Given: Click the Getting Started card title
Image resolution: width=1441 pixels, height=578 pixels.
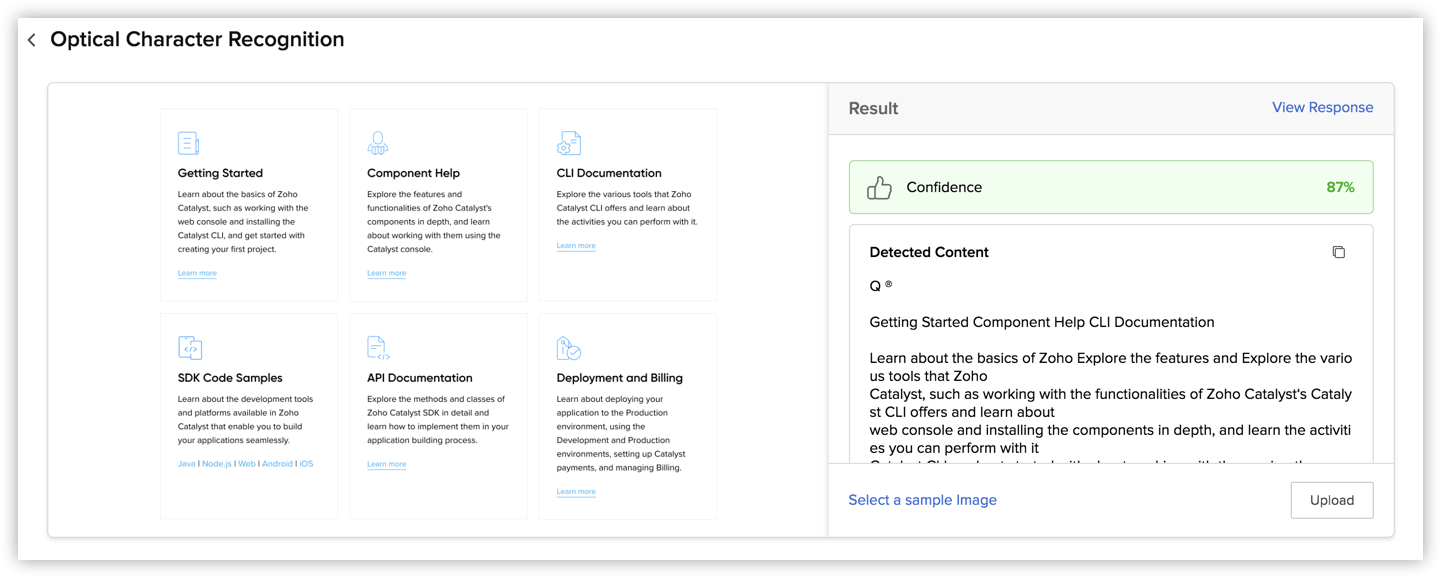Looking at the screenshot, I should 220,173.
